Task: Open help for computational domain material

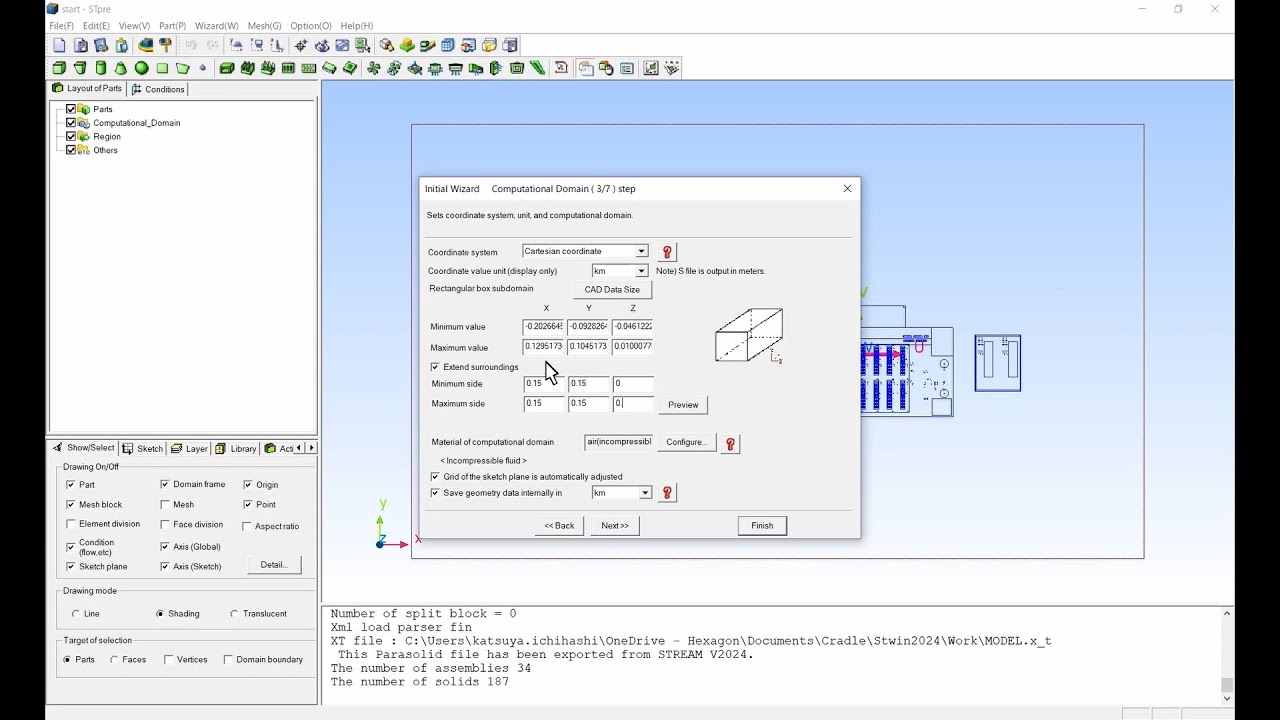Action: point(730,443)
